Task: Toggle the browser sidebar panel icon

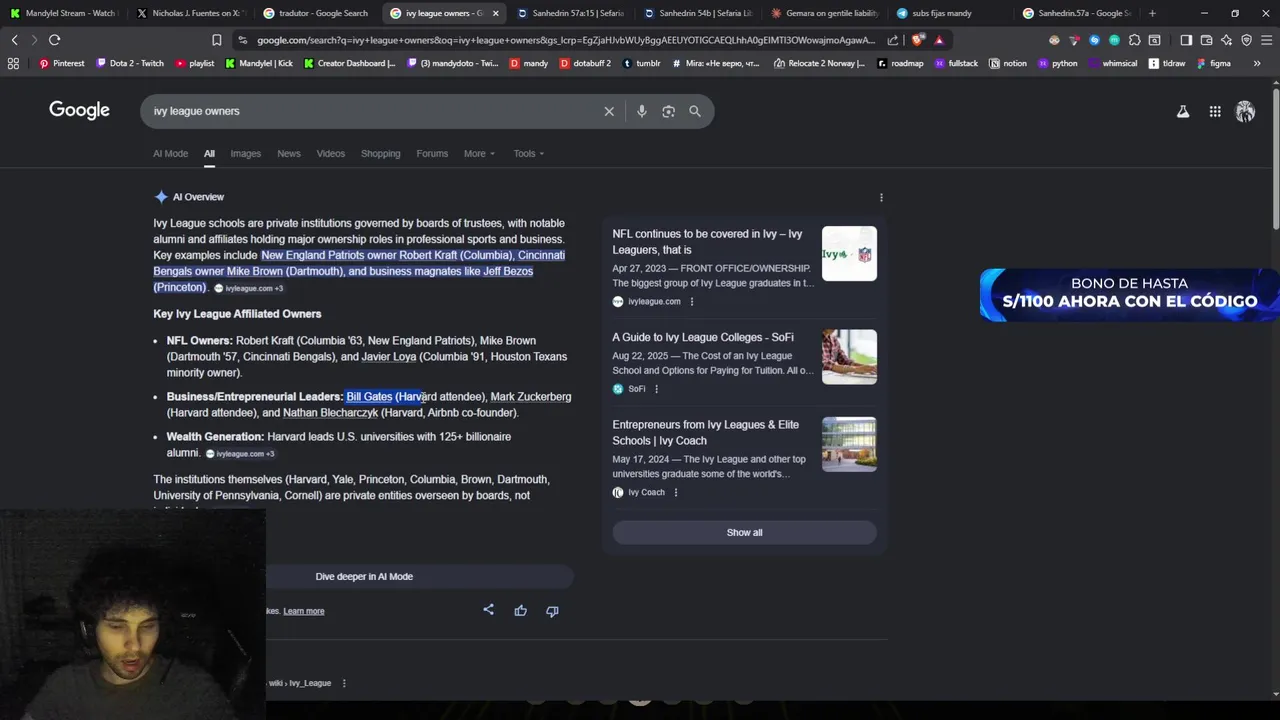Action: click(1186, 40)
